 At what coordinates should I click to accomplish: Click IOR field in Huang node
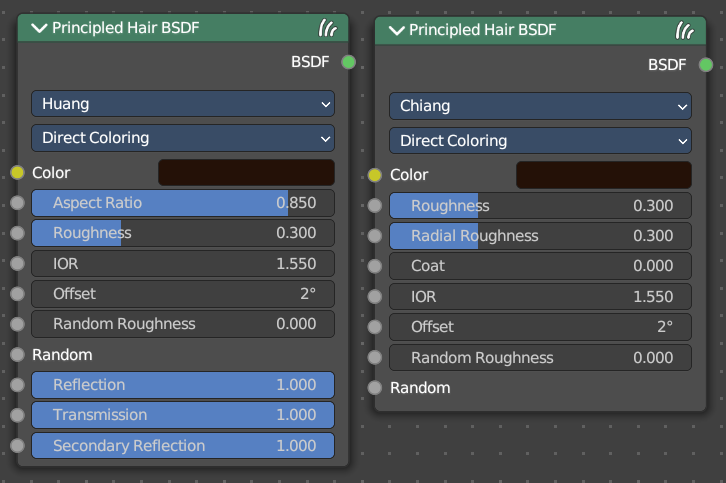(x=183, y=264)
